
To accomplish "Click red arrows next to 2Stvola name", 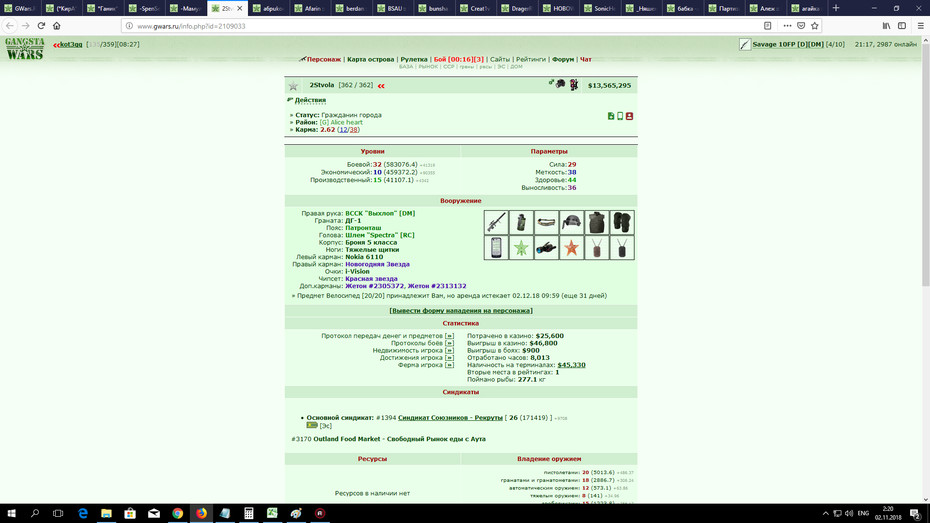I will [381, 86].
